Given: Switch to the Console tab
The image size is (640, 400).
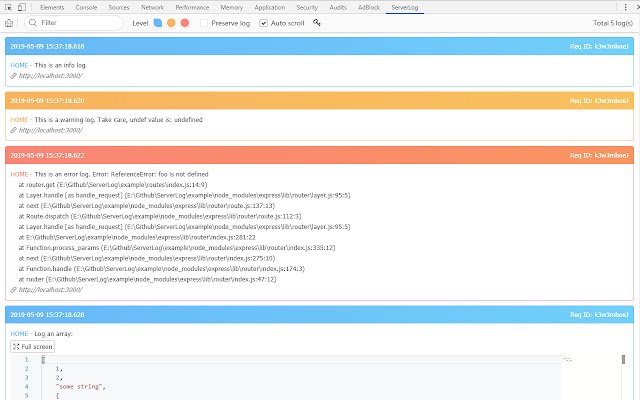Looking at the screenshot, I should [87, 7].
